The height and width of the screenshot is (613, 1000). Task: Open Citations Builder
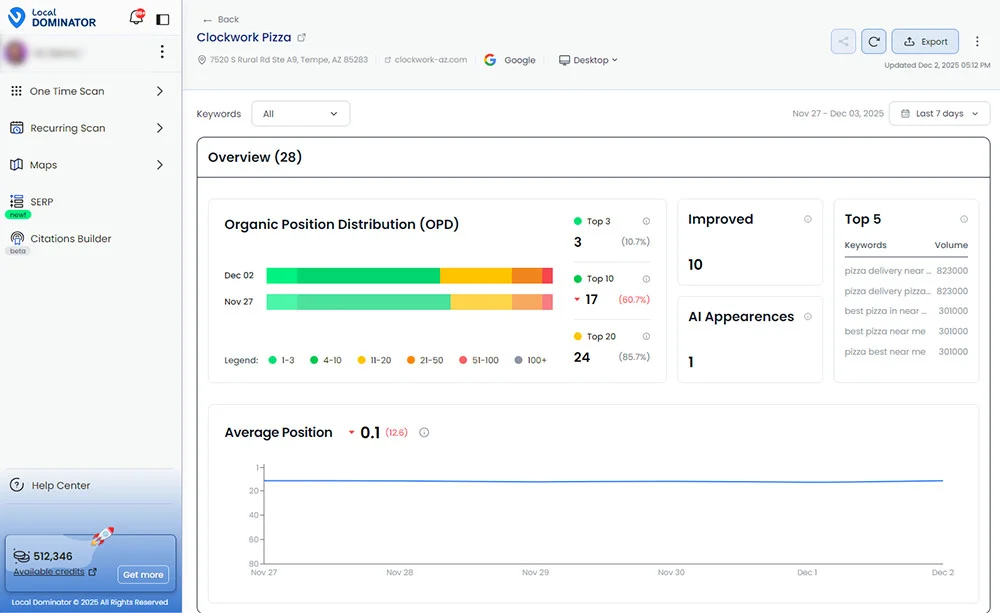tap(71, 239)
